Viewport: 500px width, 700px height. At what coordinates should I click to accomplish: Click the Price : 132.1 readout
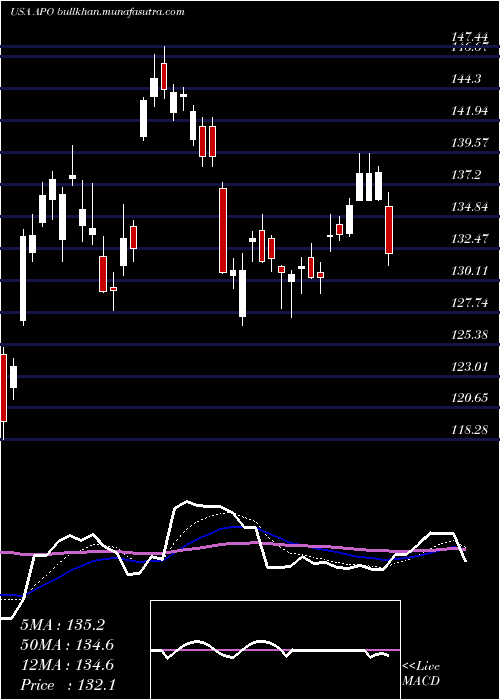pyautogui.click(x=68, y=685)
